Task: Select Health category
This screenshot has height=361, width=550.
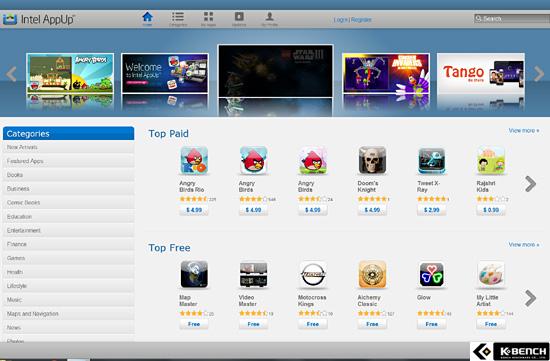Action: [68, 272]
